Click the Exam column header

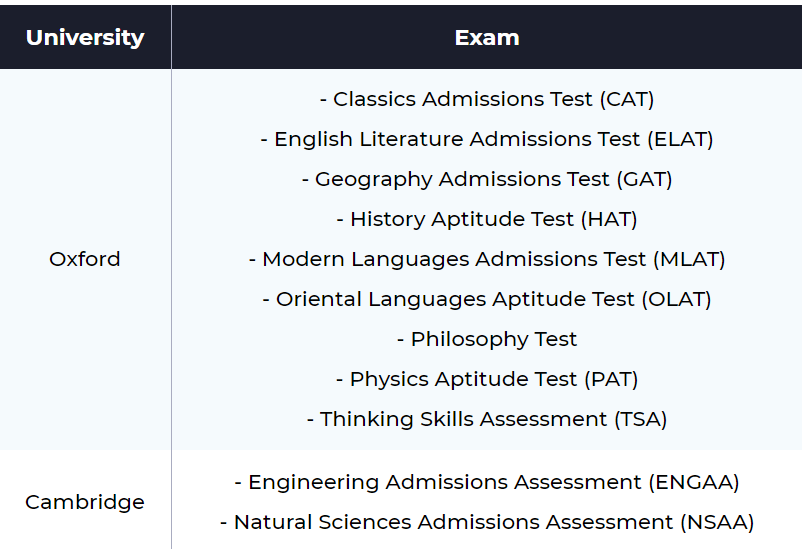[x=487, y=38]
